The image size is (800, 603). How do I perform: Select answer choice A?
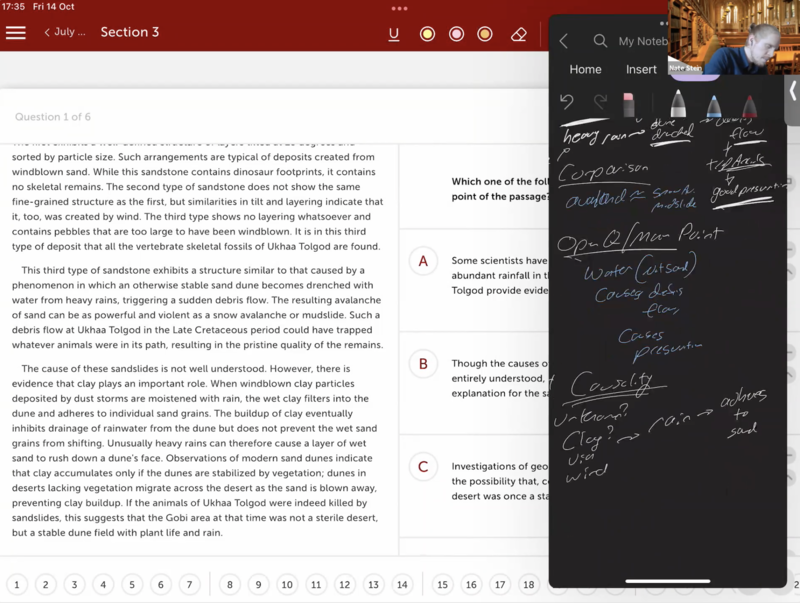point(423,261)
